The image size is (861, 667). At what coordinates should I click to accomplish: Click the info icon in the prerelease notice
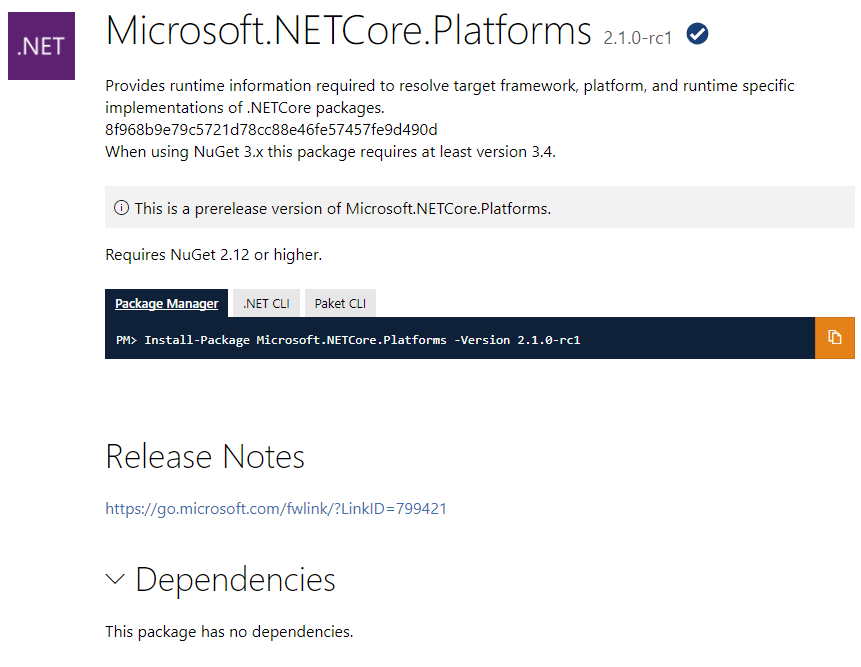pos(121,208)
